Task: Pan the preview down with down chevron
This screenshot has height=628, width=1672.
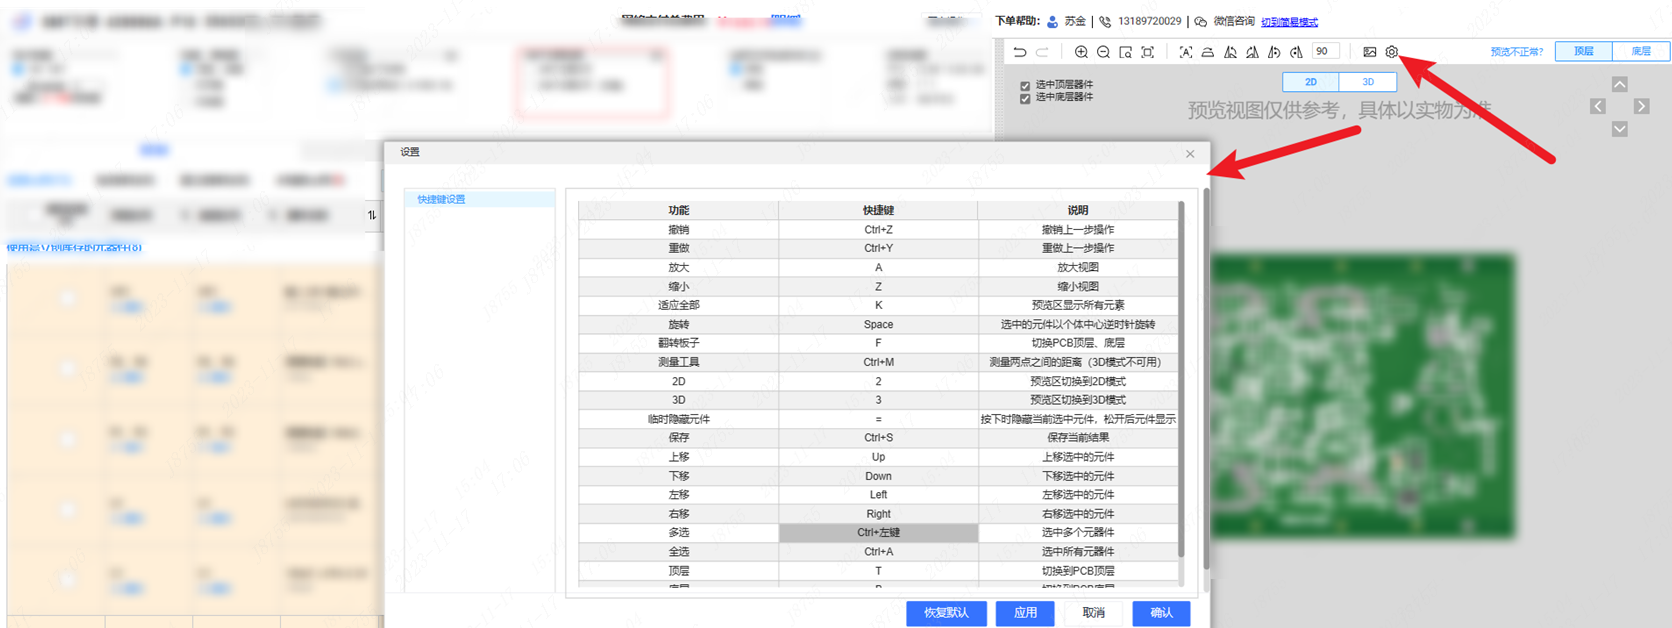Action: [x=1619, y=129]
